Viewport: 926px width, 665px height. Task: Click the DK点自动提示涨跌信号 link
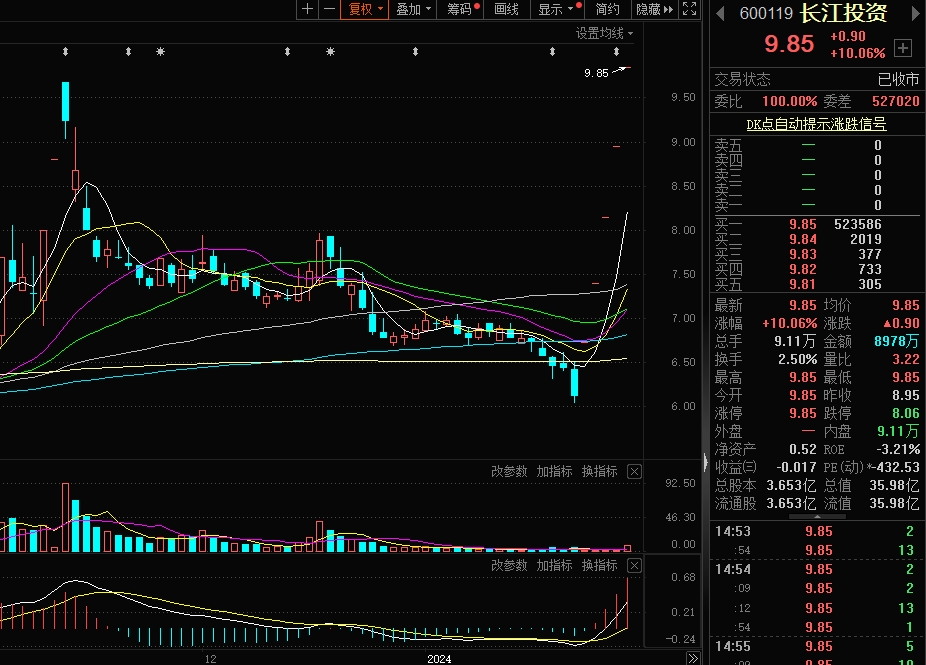pos(816,125)
